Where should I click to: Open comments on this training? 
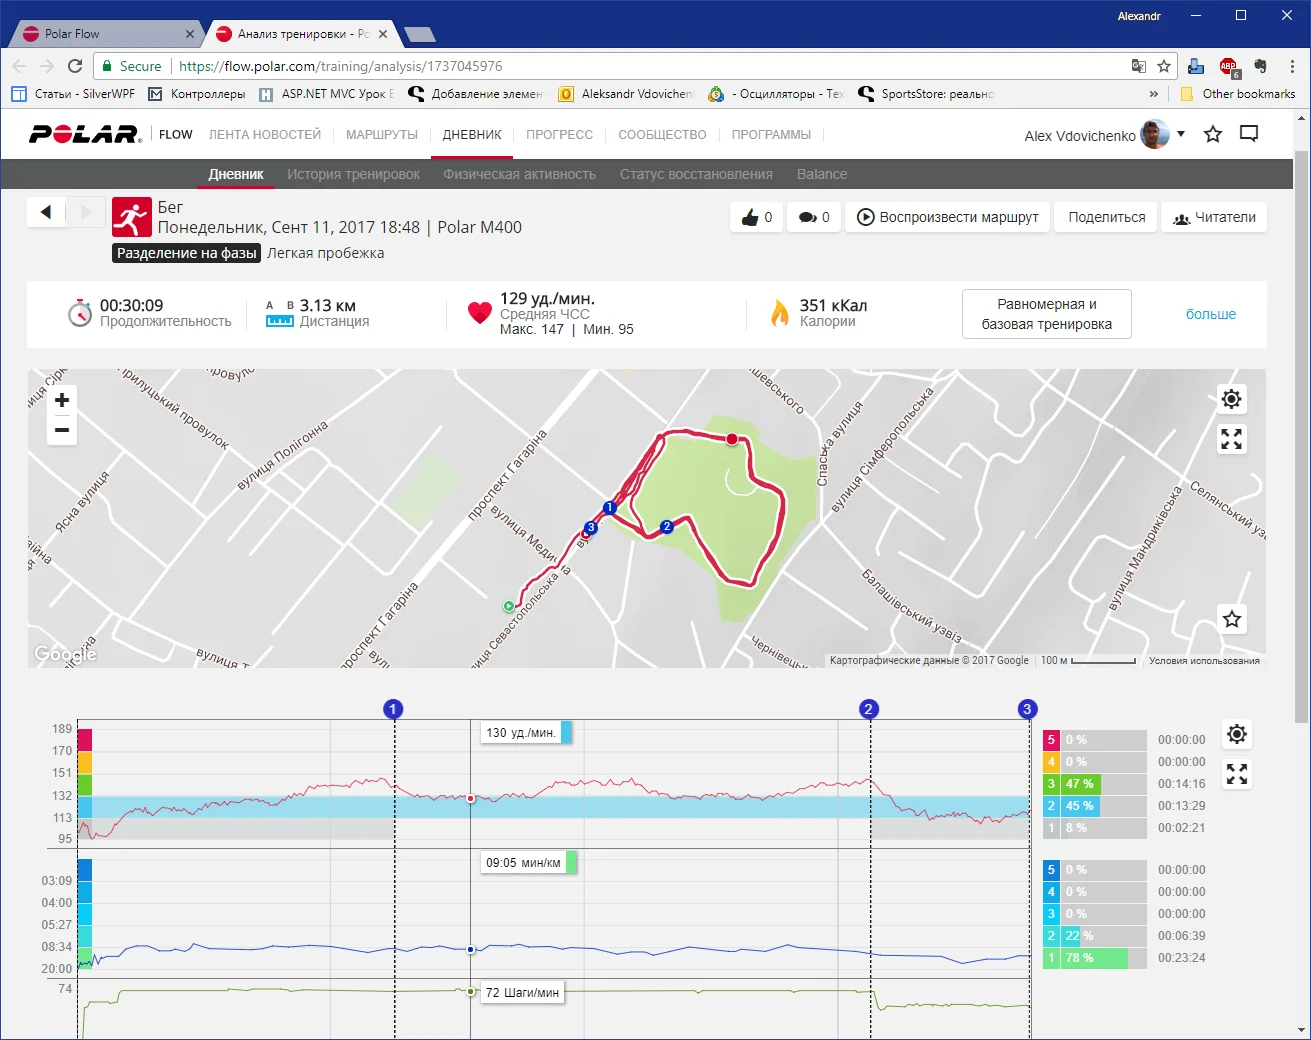(x=814, y=217)
